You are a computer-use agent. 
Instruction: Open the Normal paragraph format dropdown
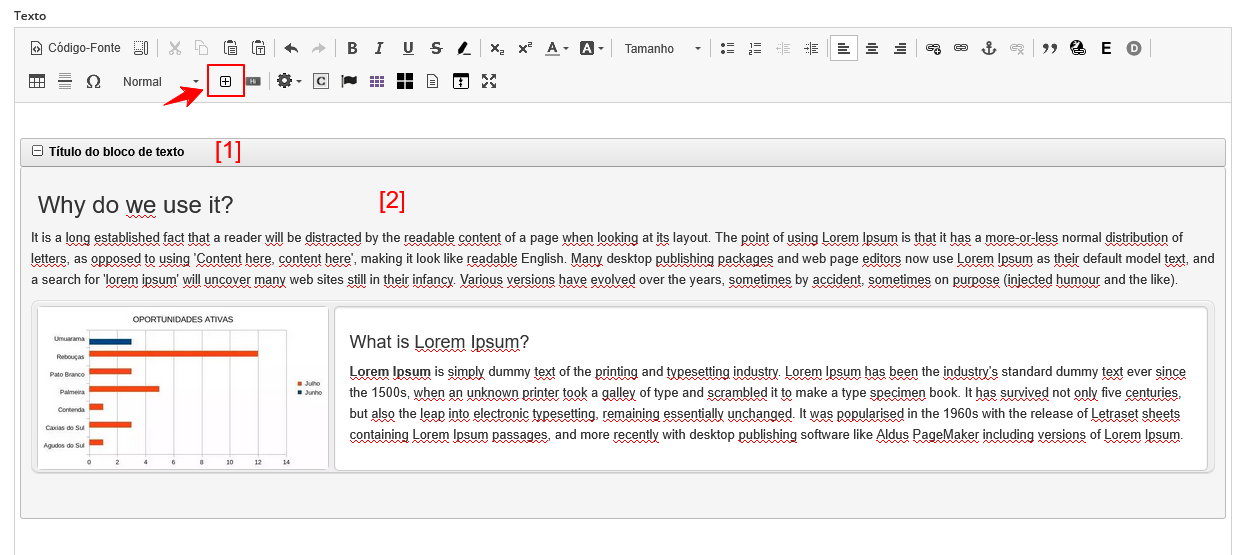(x=160, y=81)
